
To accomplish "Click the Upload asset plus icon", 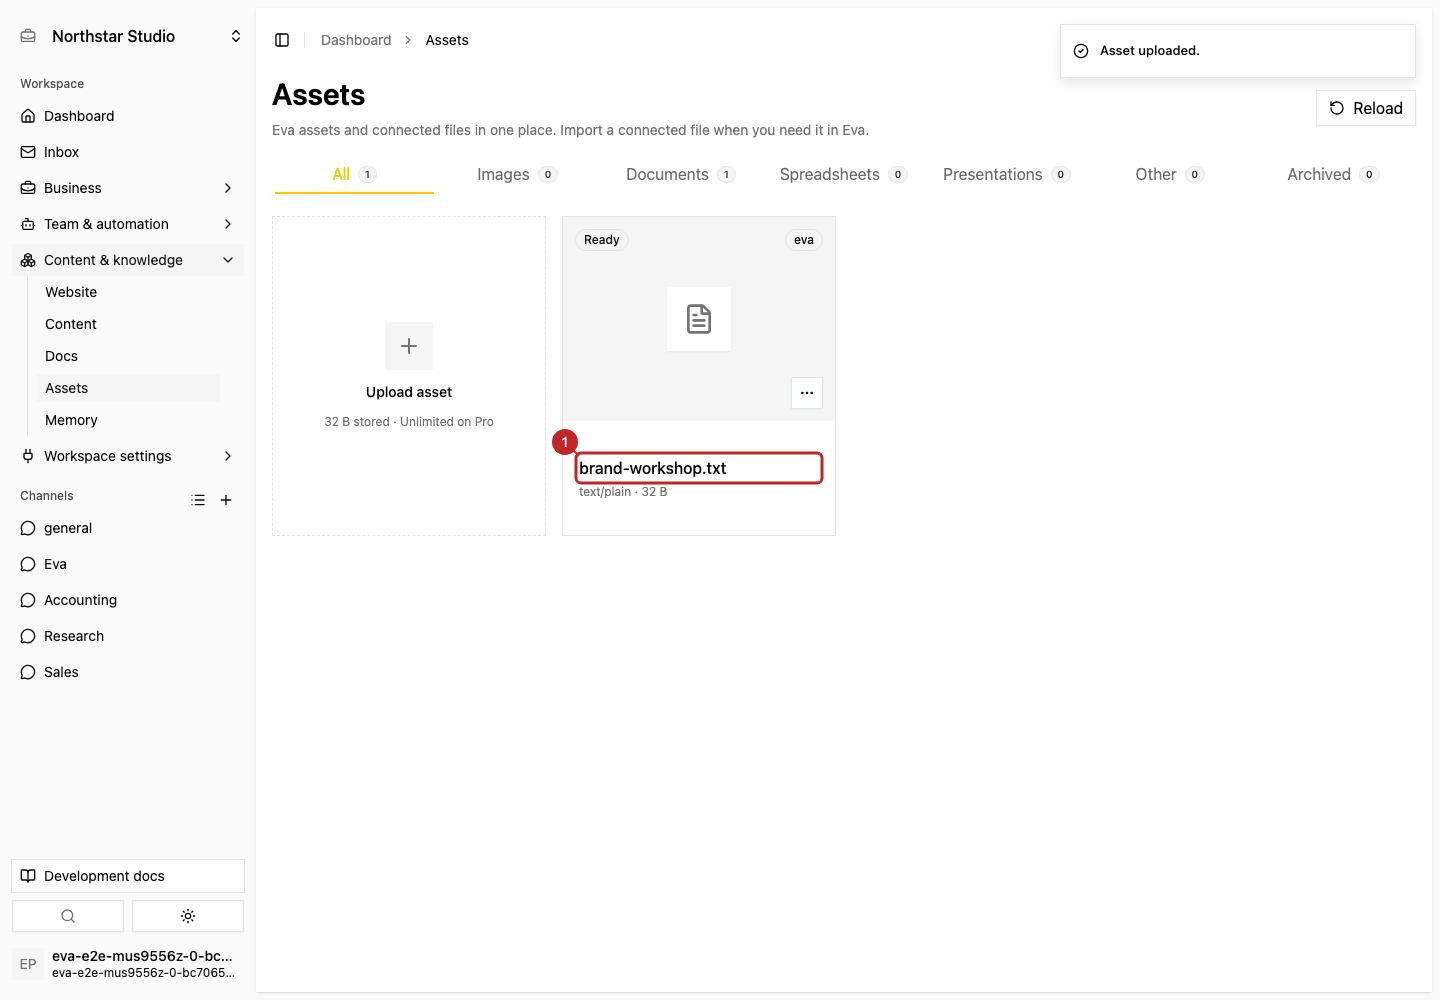I will click(409, 346).
